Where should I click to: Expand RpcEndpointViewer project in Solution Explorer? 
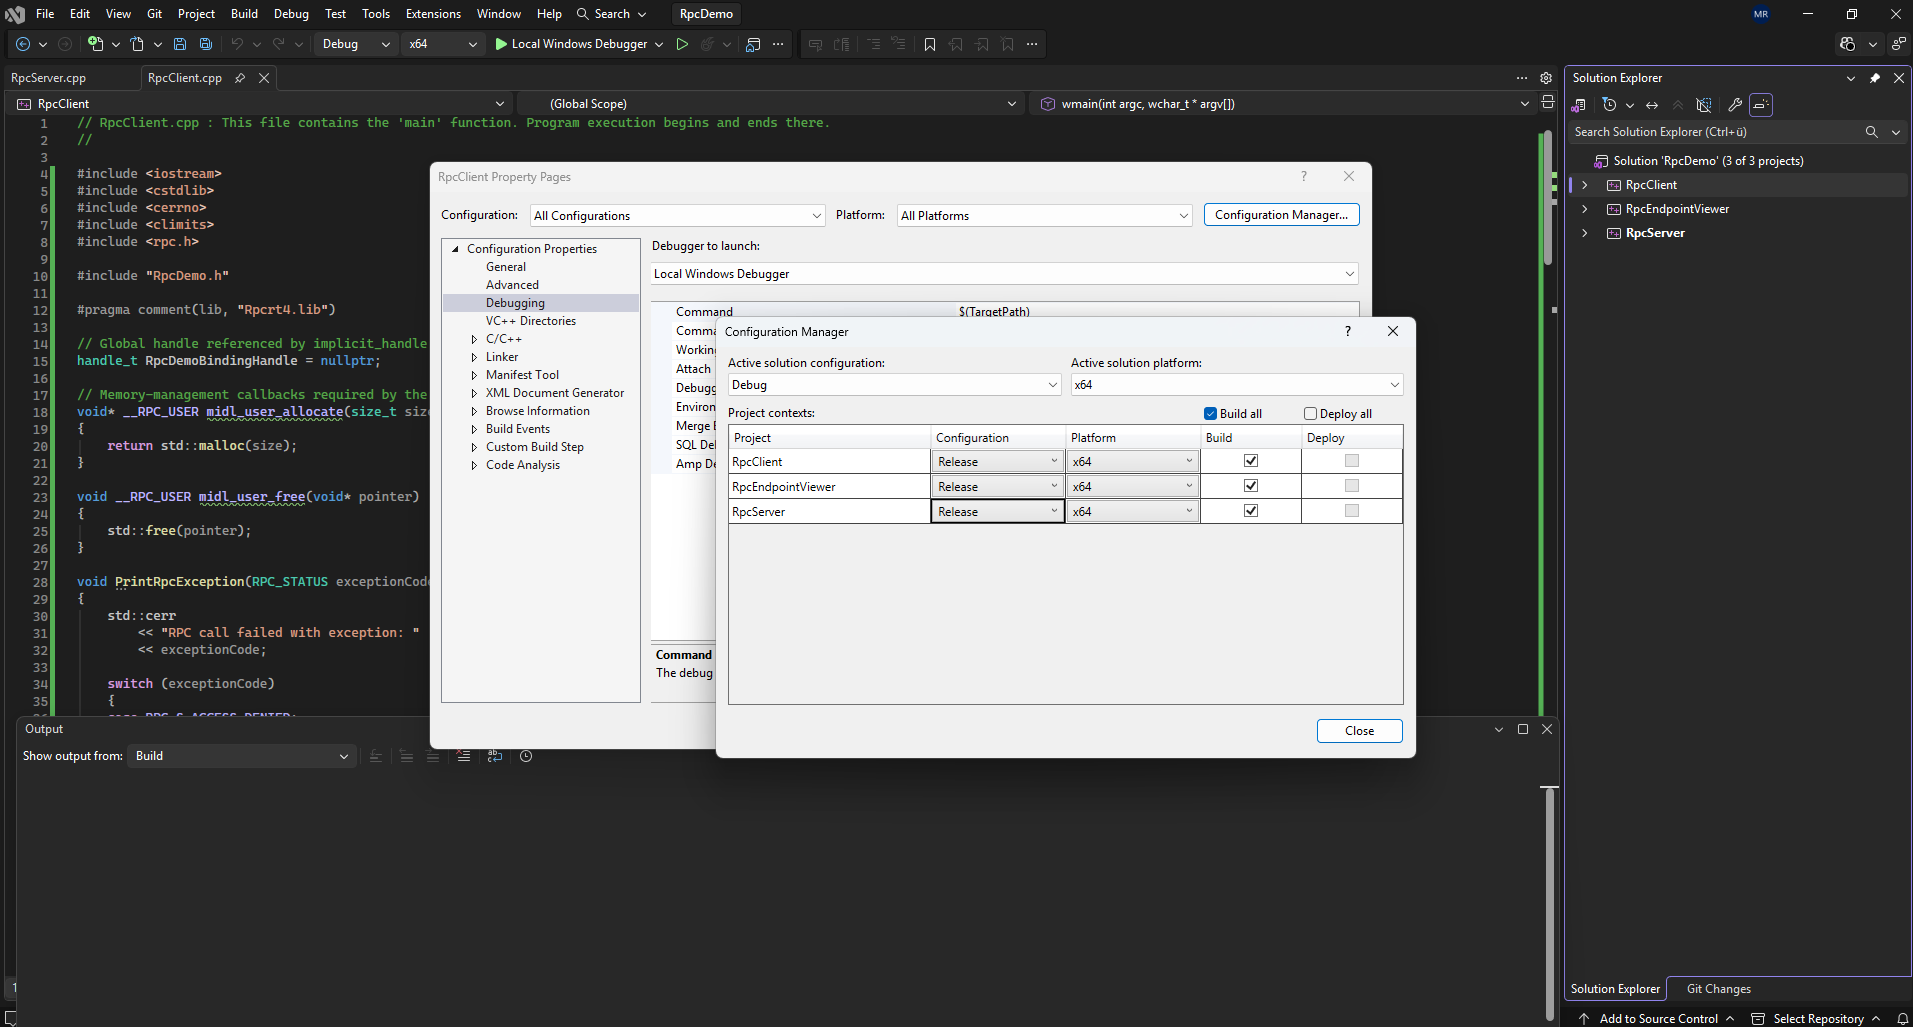[1585, 209]
